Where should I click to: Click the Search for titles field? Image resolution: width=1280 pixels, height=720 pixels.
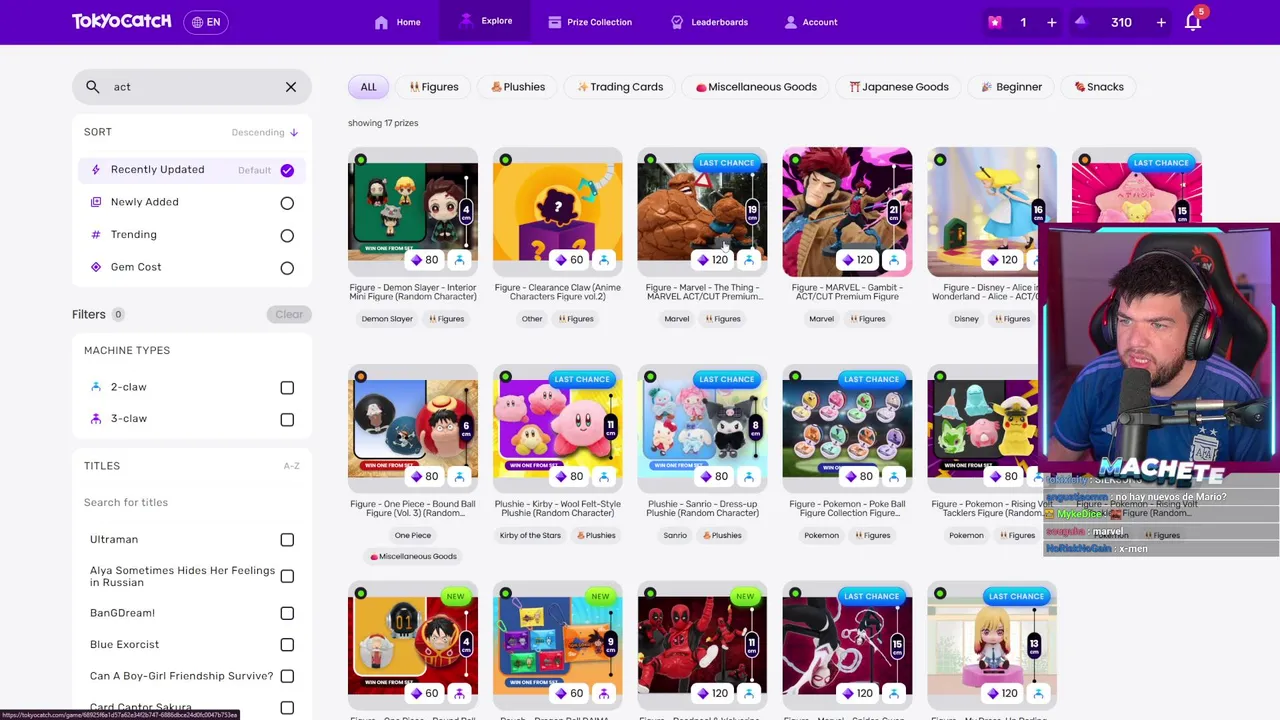tap(190, 502)
